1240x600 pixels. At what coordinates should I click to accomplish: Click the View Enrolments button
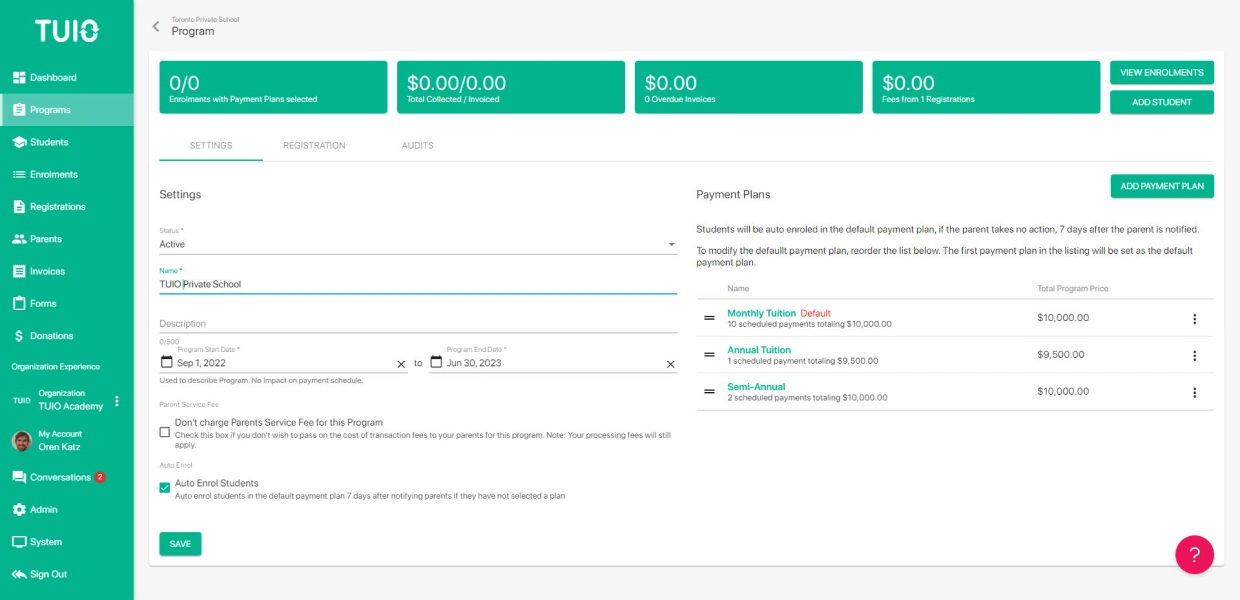[x=1162, y=73]
